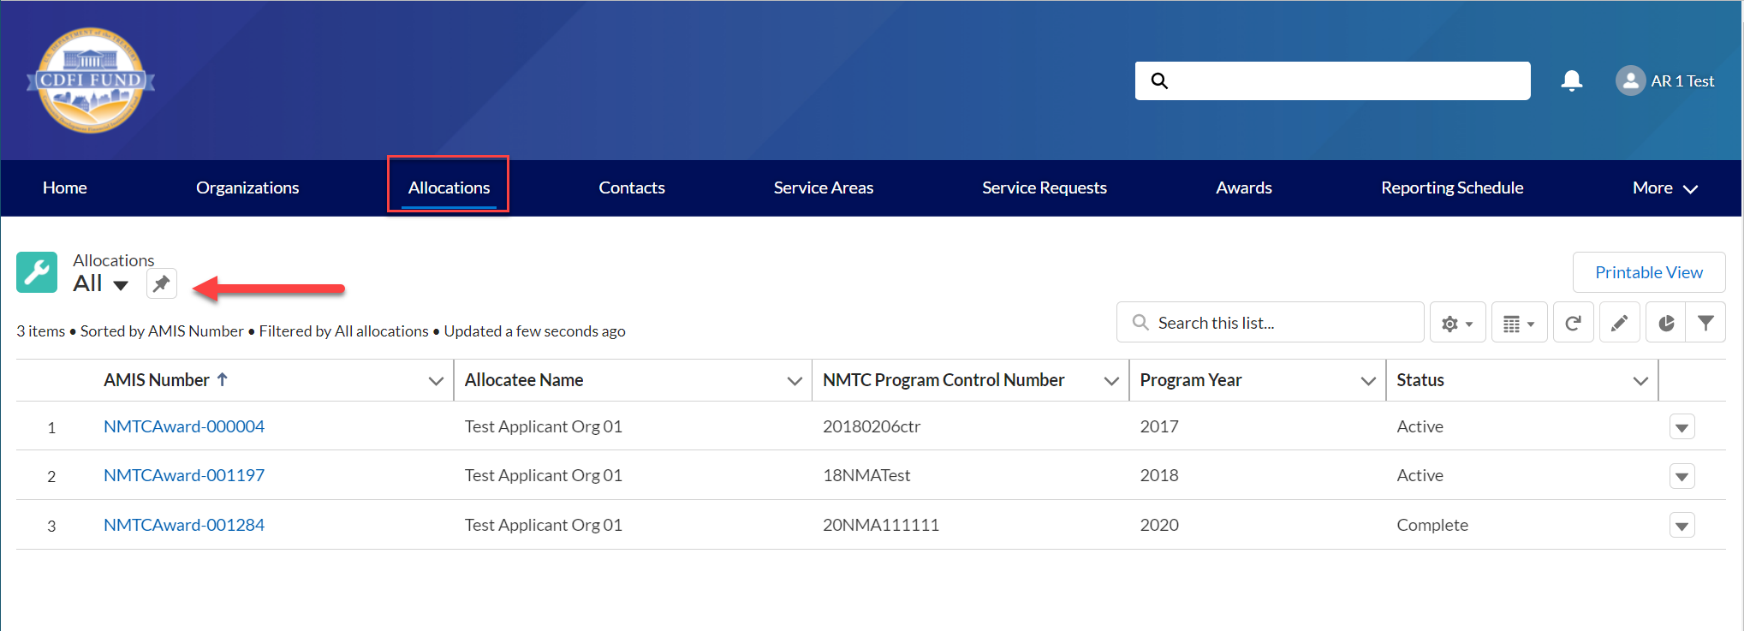Viewport: 1744px width, 631px height.
Task: Switch to the Organizations tab
Action: pos(247,188)
